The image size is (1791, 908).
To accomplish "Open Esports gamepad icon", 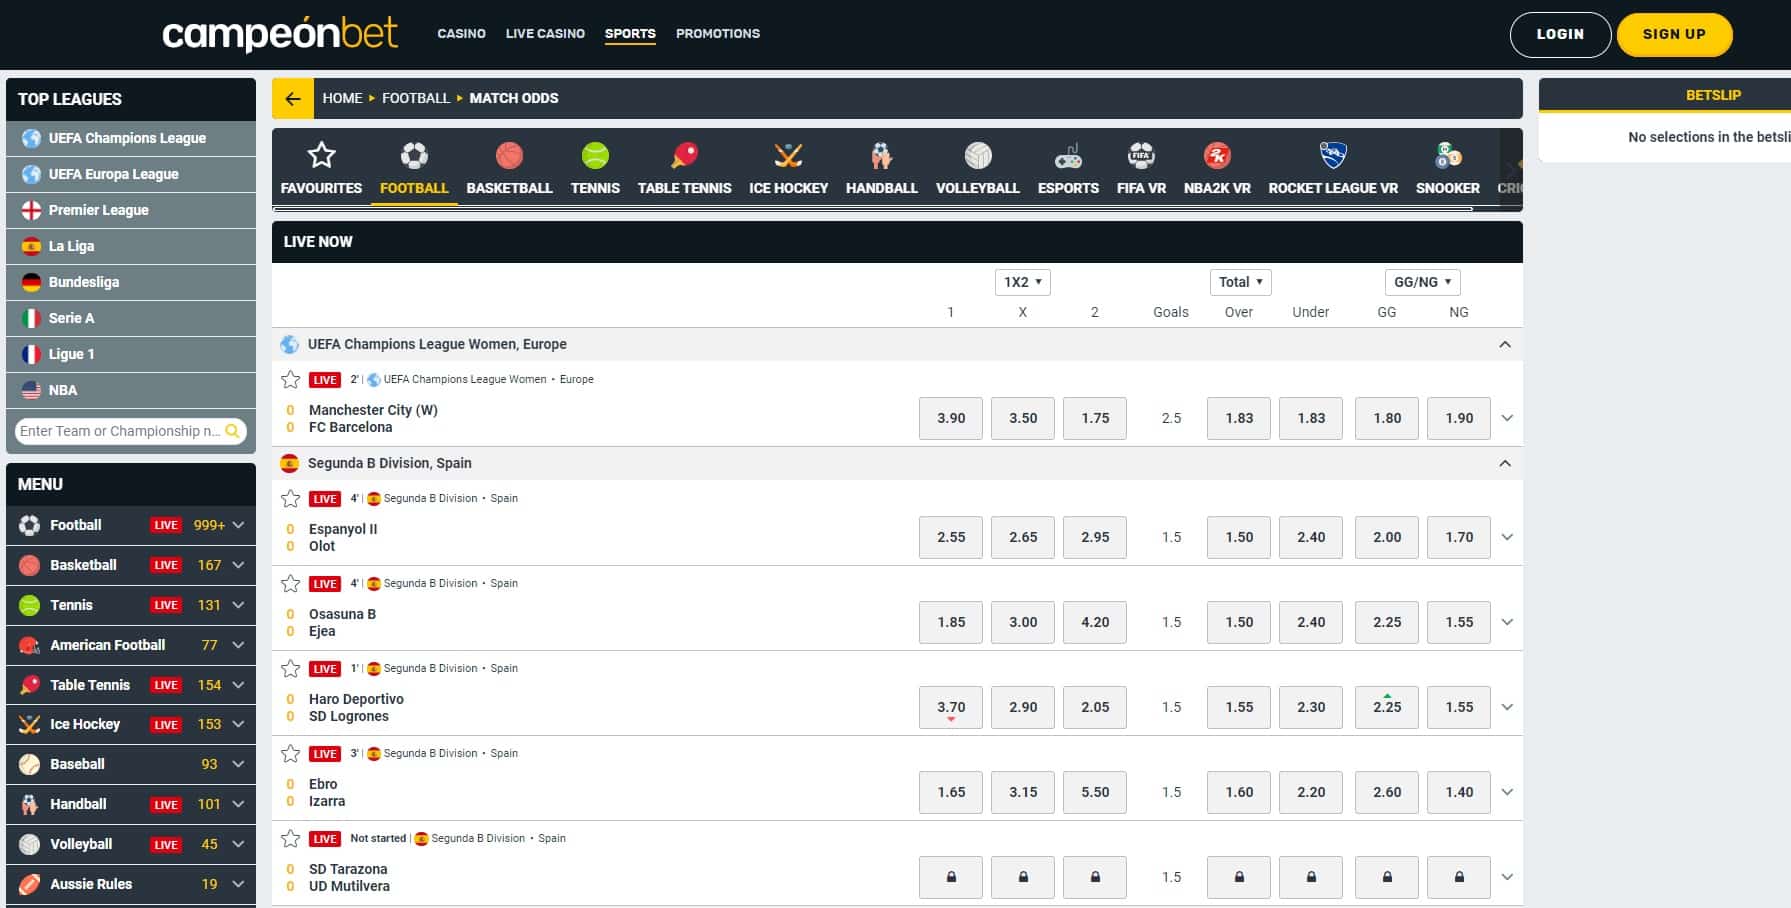I will coord(1068,155).
